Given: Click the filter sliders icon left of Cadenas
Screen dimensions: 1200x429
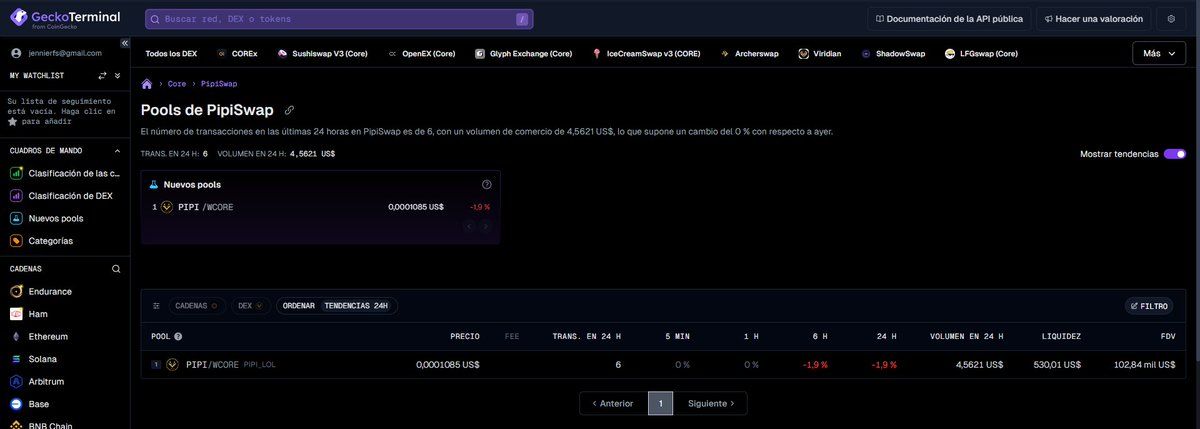Looking at the screenshot, I should [156, 306].
